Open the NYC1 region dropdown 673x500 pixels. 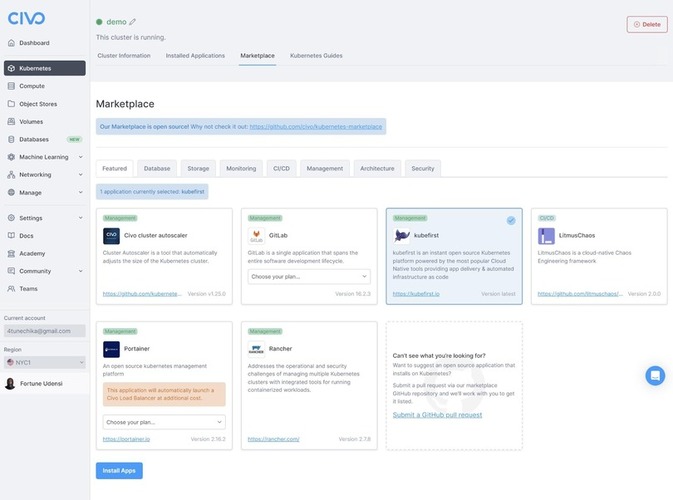coord(45,363)
